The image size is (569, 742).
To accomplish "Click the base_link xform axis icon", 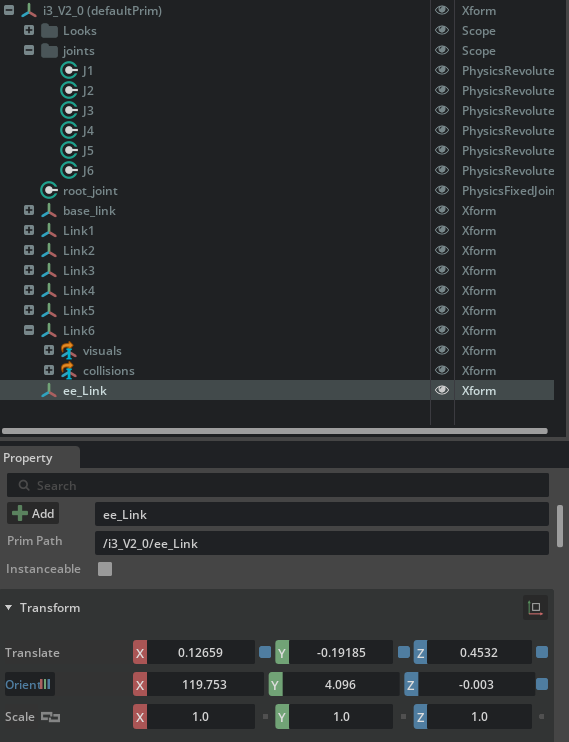I will (x=49, y=211).
